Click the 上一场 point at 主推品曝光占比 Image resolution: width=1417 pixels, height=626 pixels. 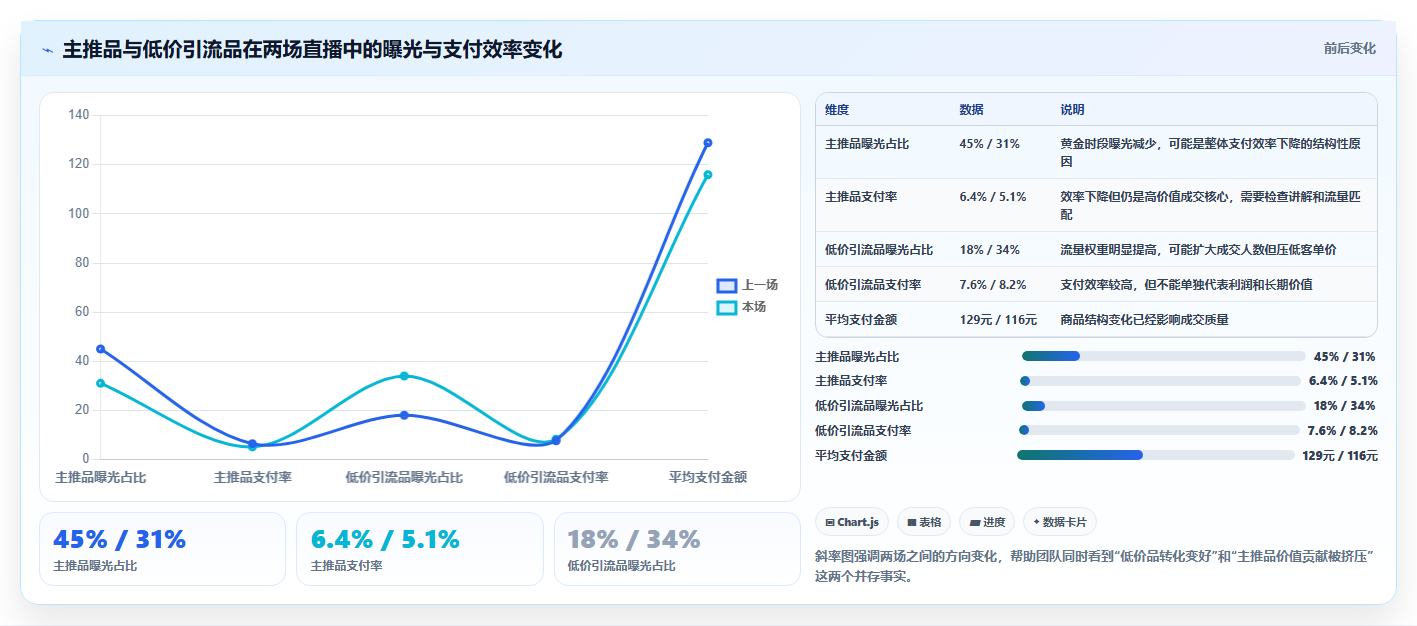(x=100, y=349)
